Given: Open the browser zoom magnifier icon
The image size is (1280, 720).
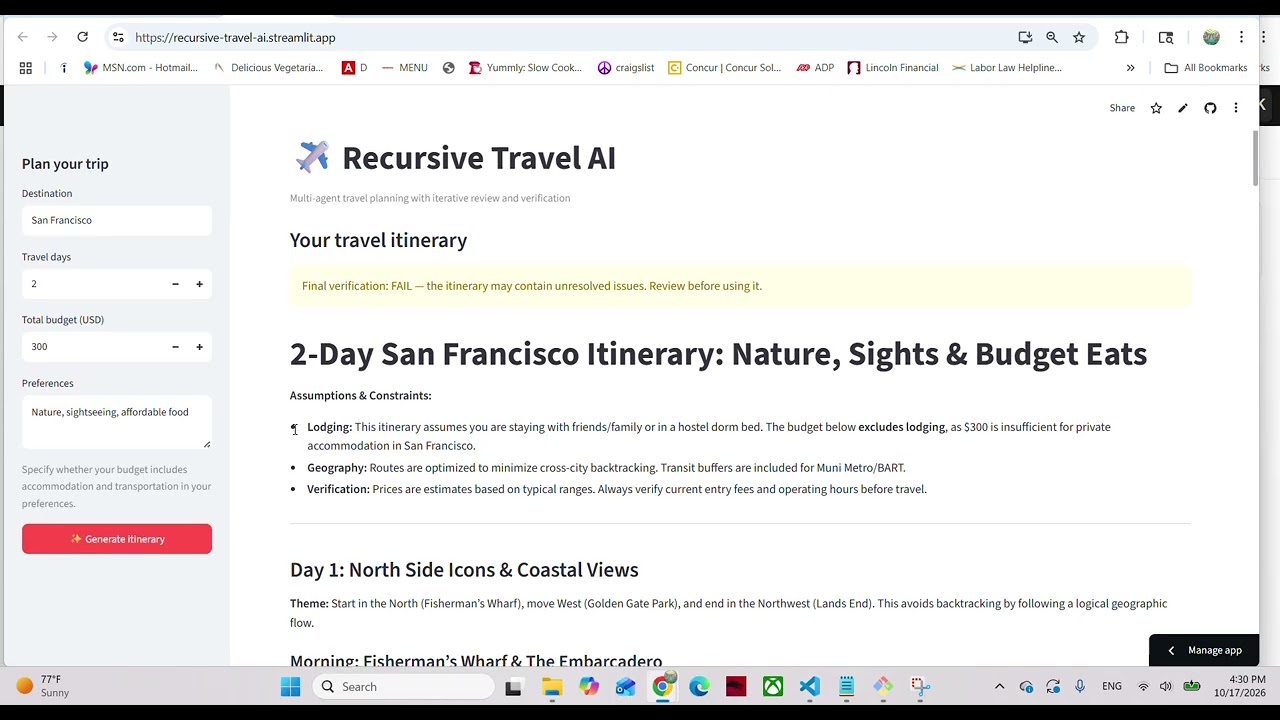Looking at the screenshot, I should pos(1052,37).
